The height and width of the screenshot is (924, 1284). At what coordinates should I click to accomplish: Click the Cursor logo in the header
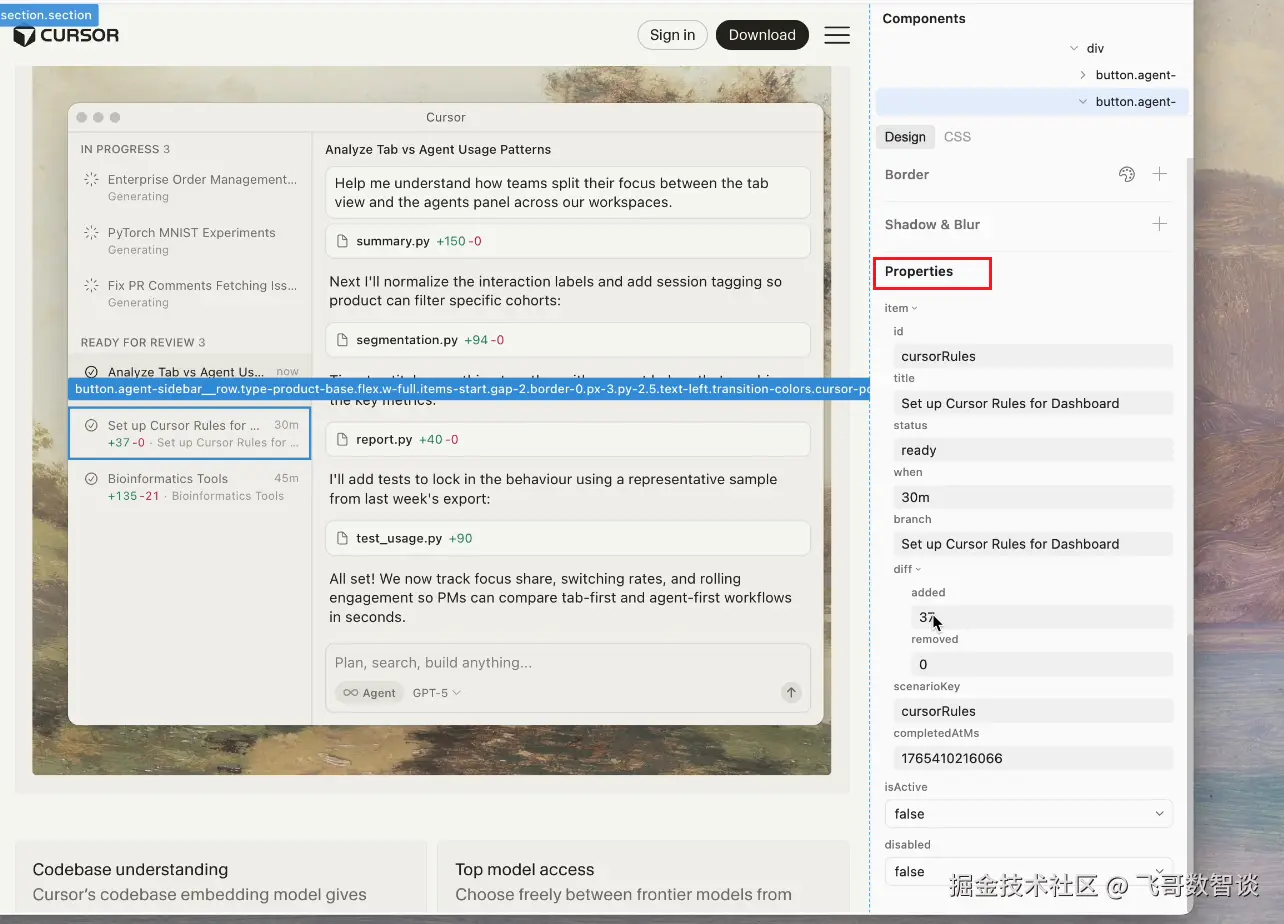66,36
